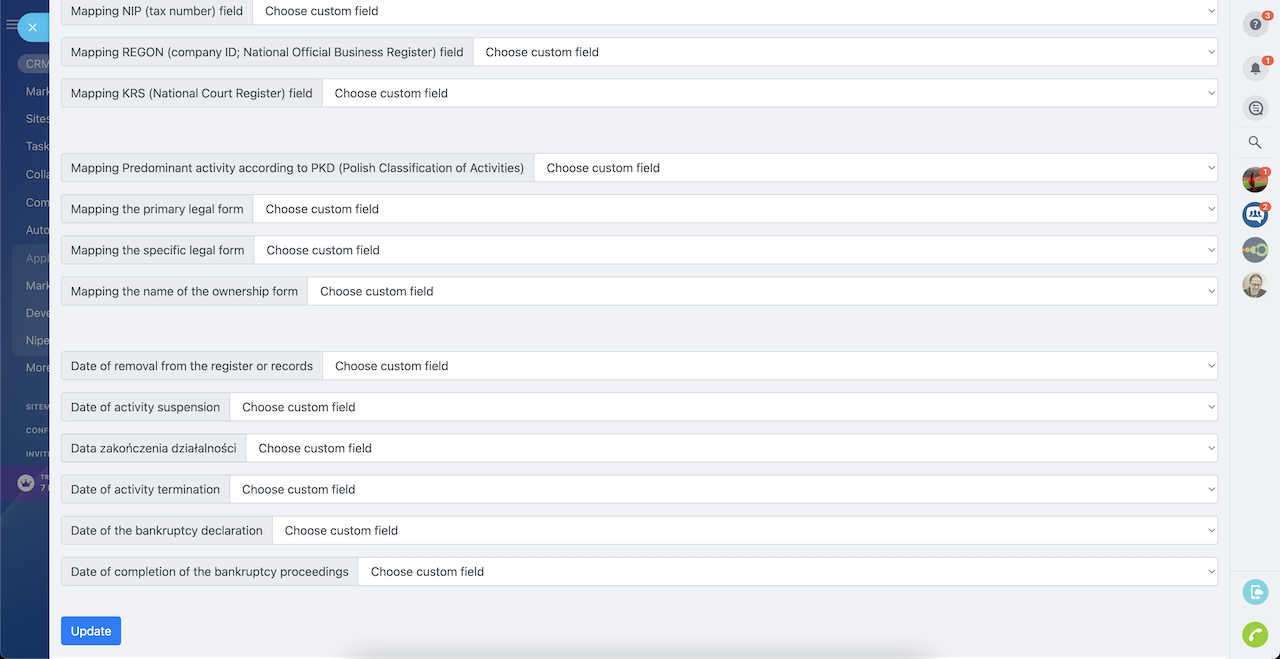This screenshot has width=1280, height=659.
Task: Click the crown trial plan icon
Action: coord(26,483)
